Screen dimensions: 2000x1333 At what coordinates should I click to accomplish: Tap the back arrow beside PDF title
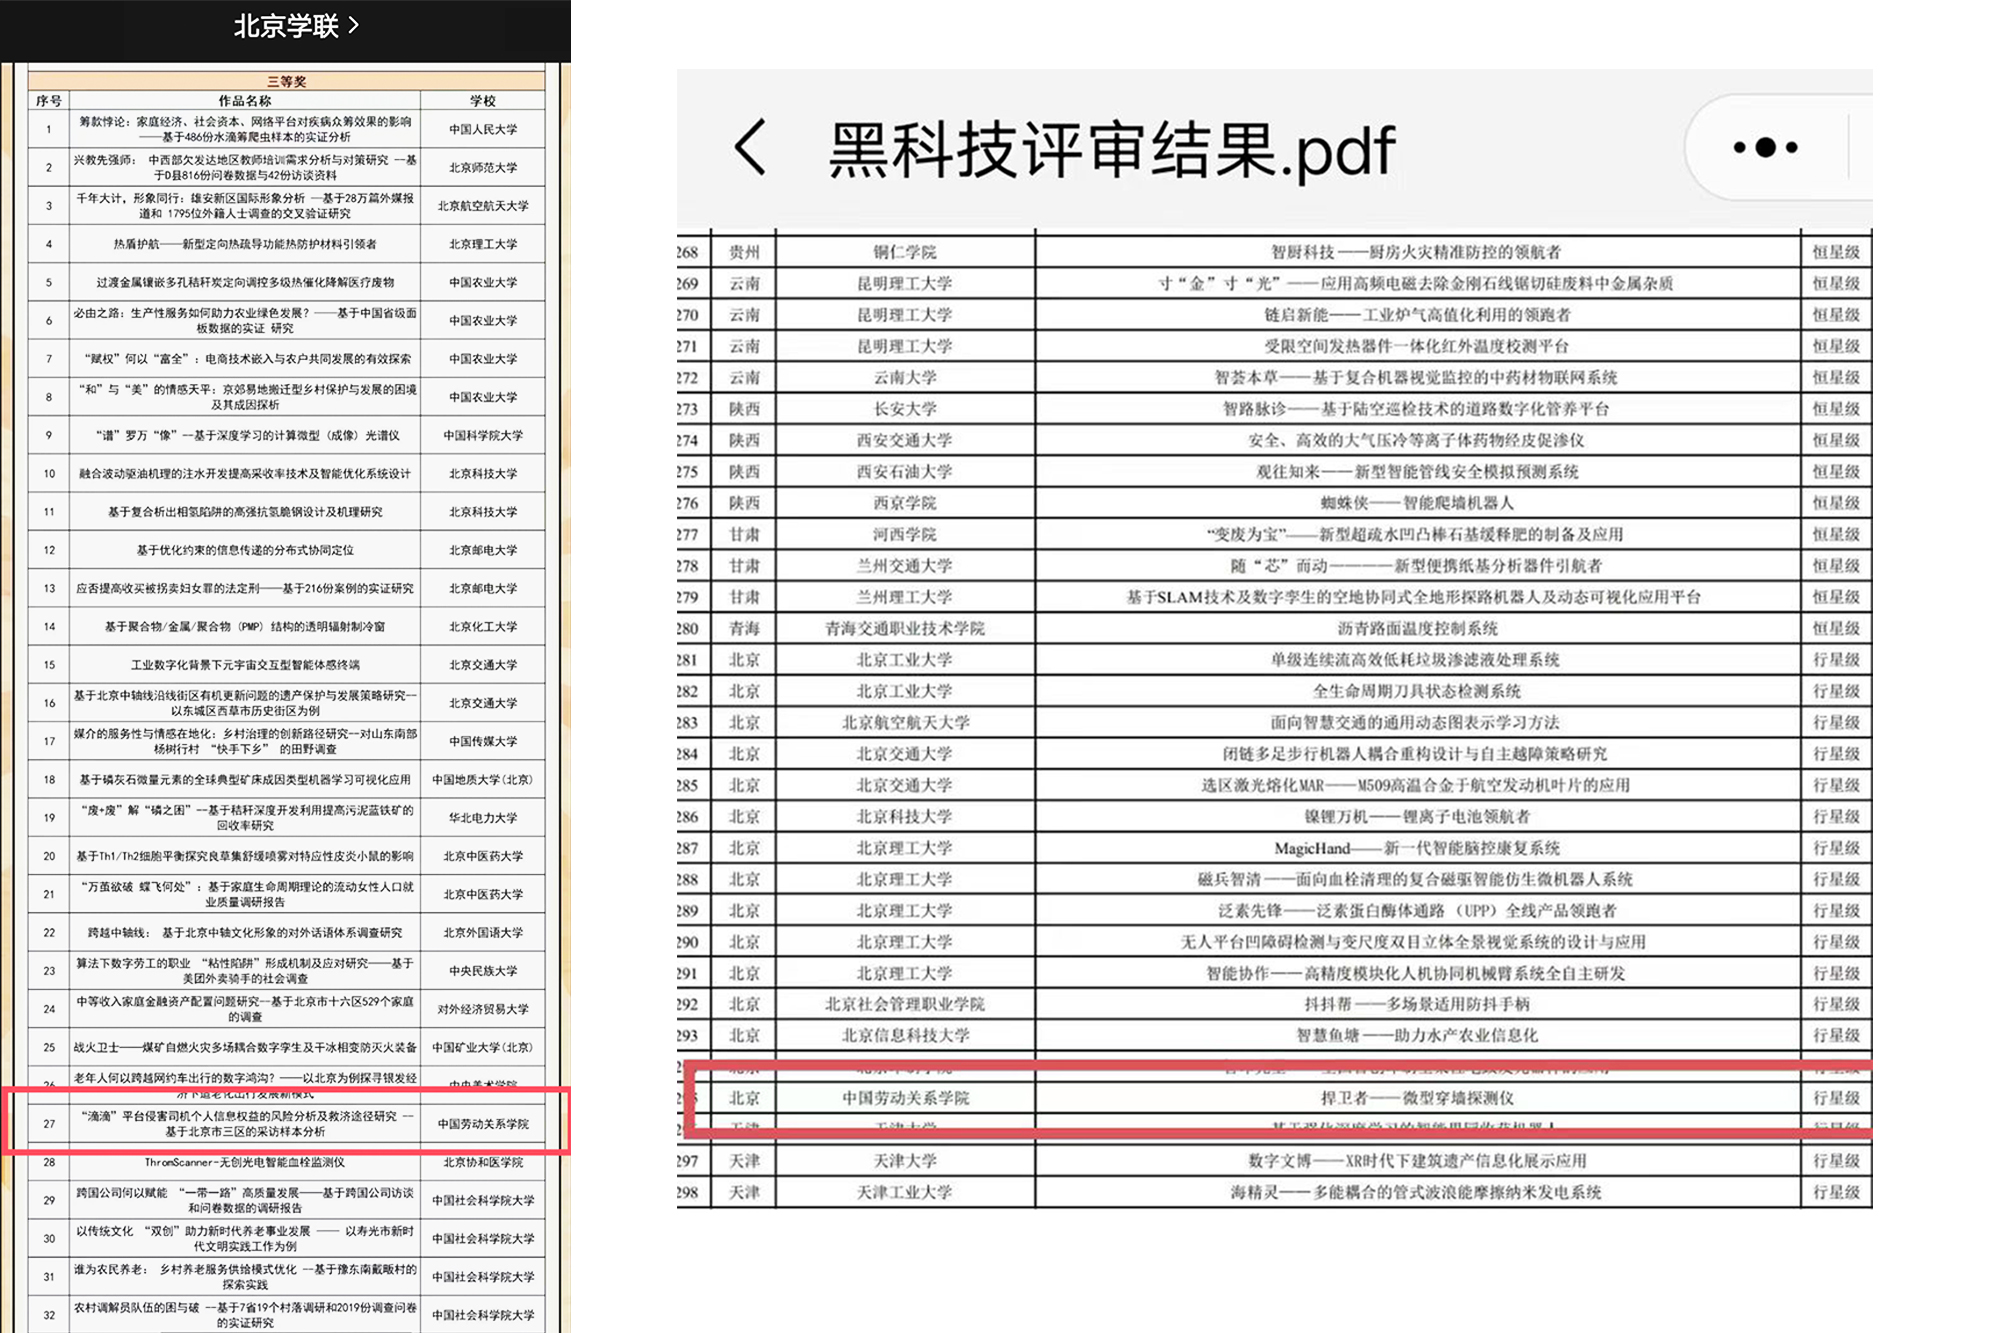click(x=751, y=148)
